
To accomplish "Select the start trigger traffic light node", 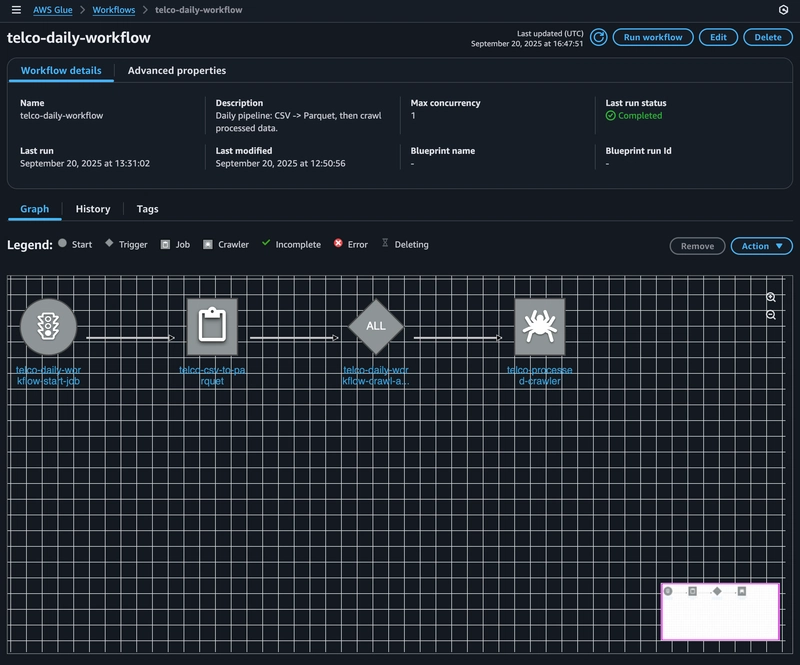I will click(48, 326).
